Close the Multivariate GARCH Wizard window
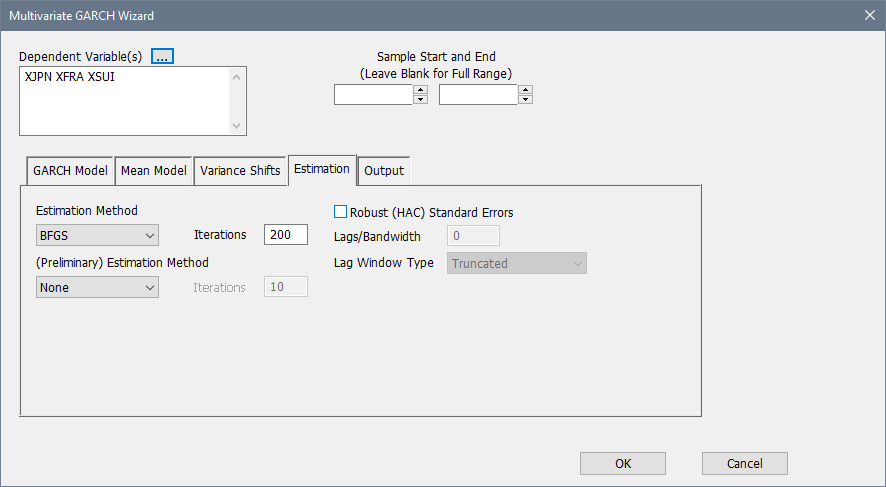The image size is (886, 487). pyautogui.click(x=868, y=15)
